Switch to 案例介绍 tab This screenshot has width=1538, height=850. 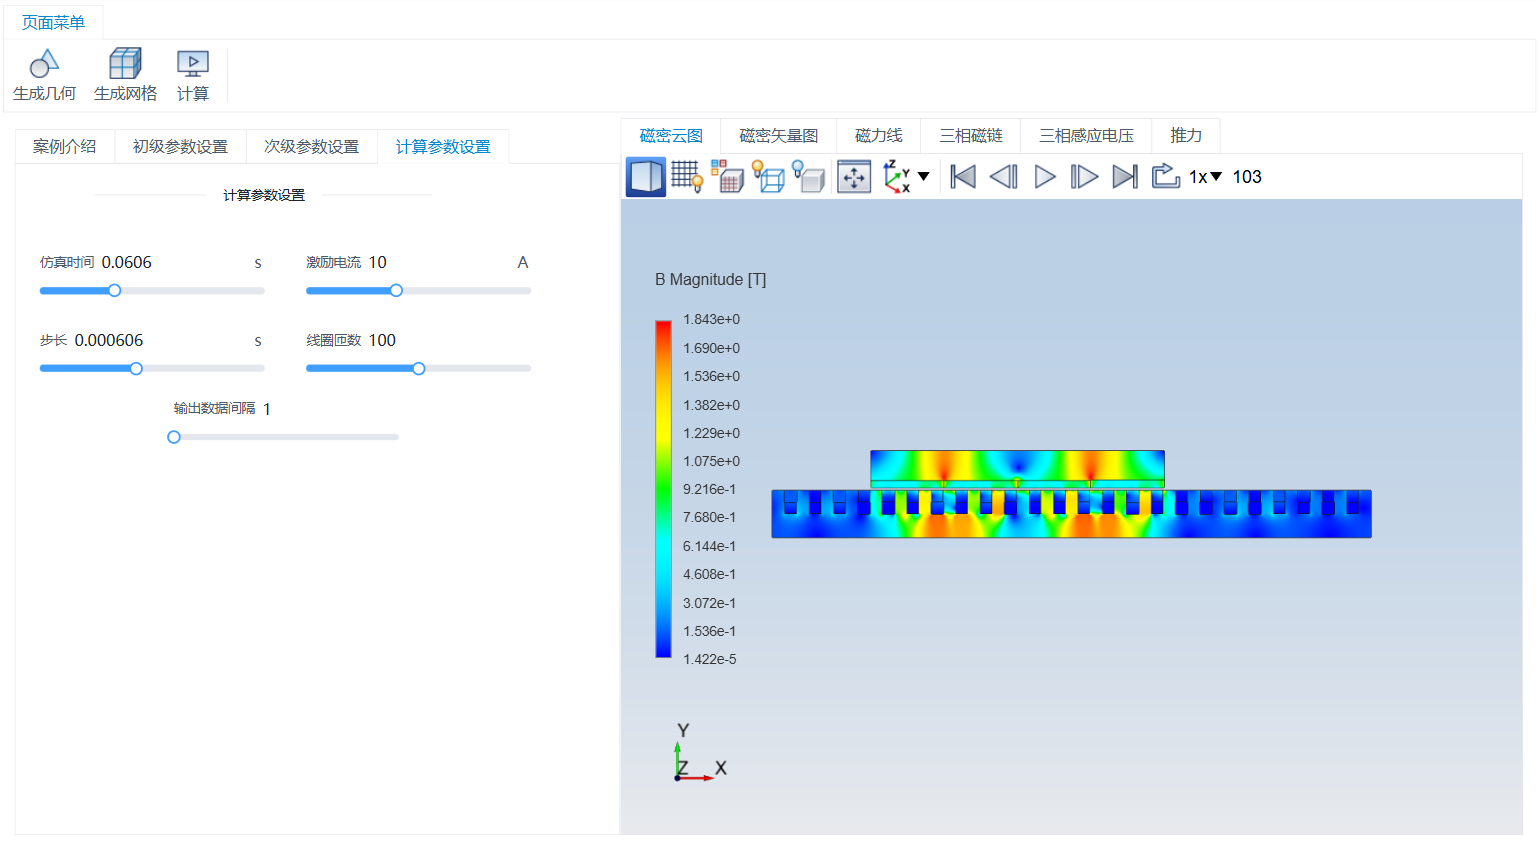(65, 146)
